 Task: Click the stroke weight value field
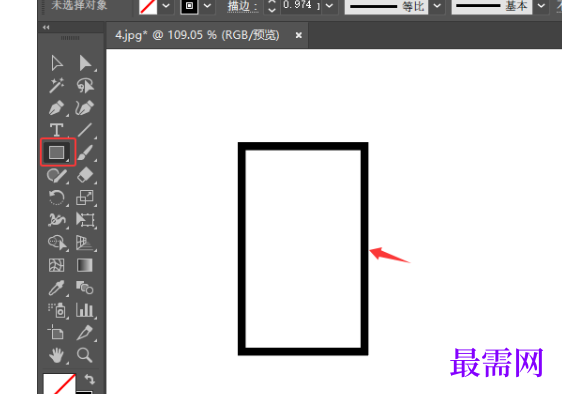[300, 6]
